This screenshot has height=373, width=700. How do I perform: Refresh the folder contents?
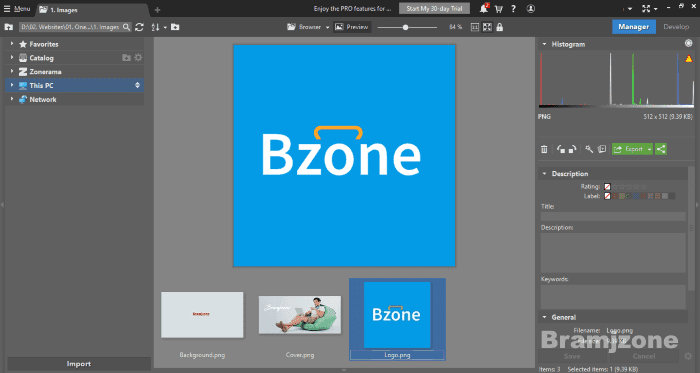pos(139,27)
